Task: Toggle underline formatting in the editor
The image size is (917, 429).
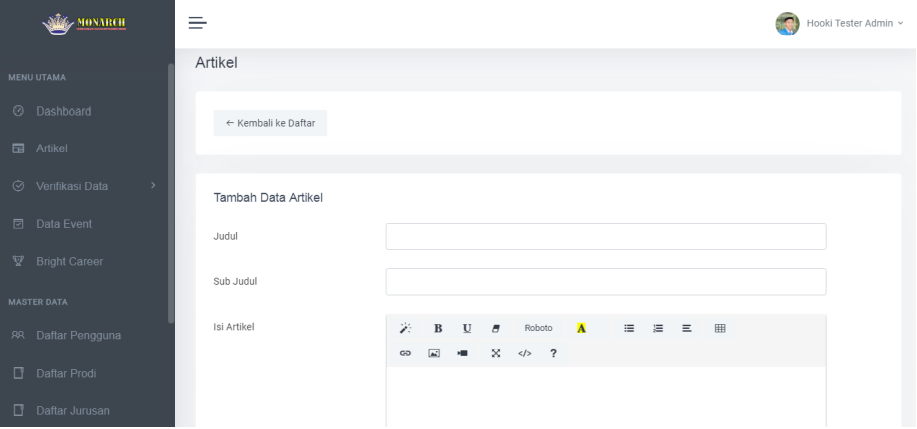Action: (x=467, y=328)
